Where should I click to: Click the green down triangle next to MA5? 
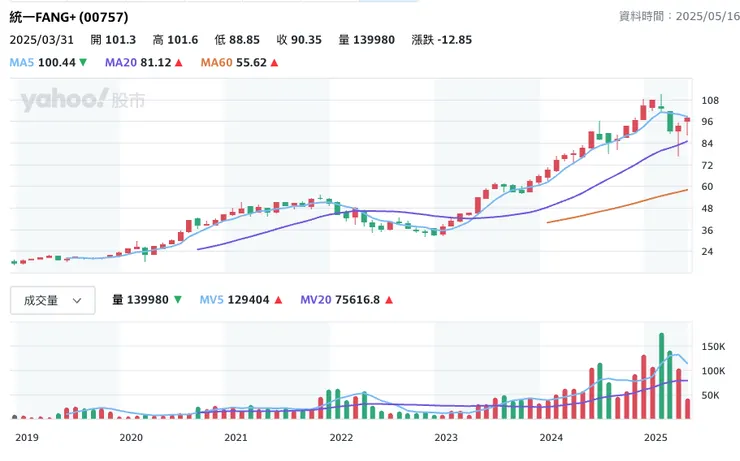[x=83, y=62]
